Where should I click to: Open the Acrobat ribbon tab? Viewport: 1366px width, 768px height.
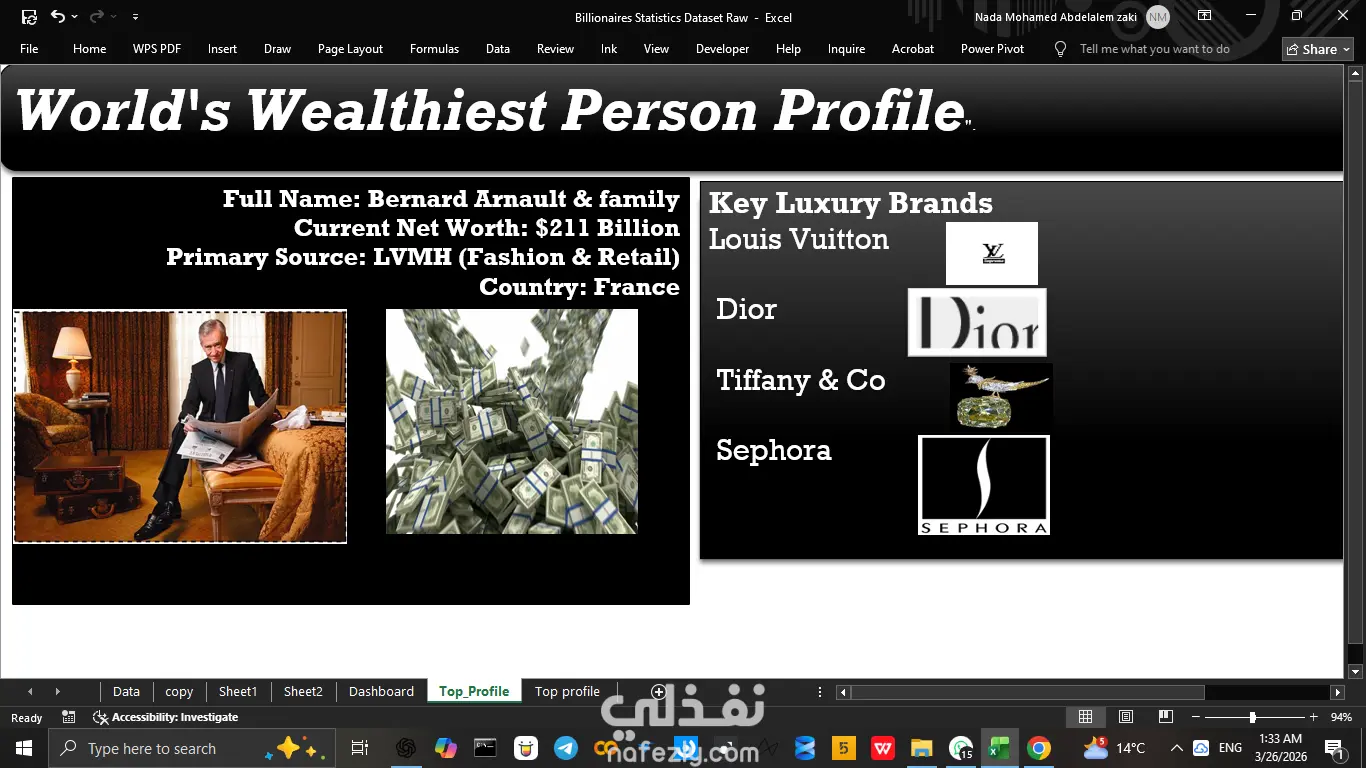[913, 49]
